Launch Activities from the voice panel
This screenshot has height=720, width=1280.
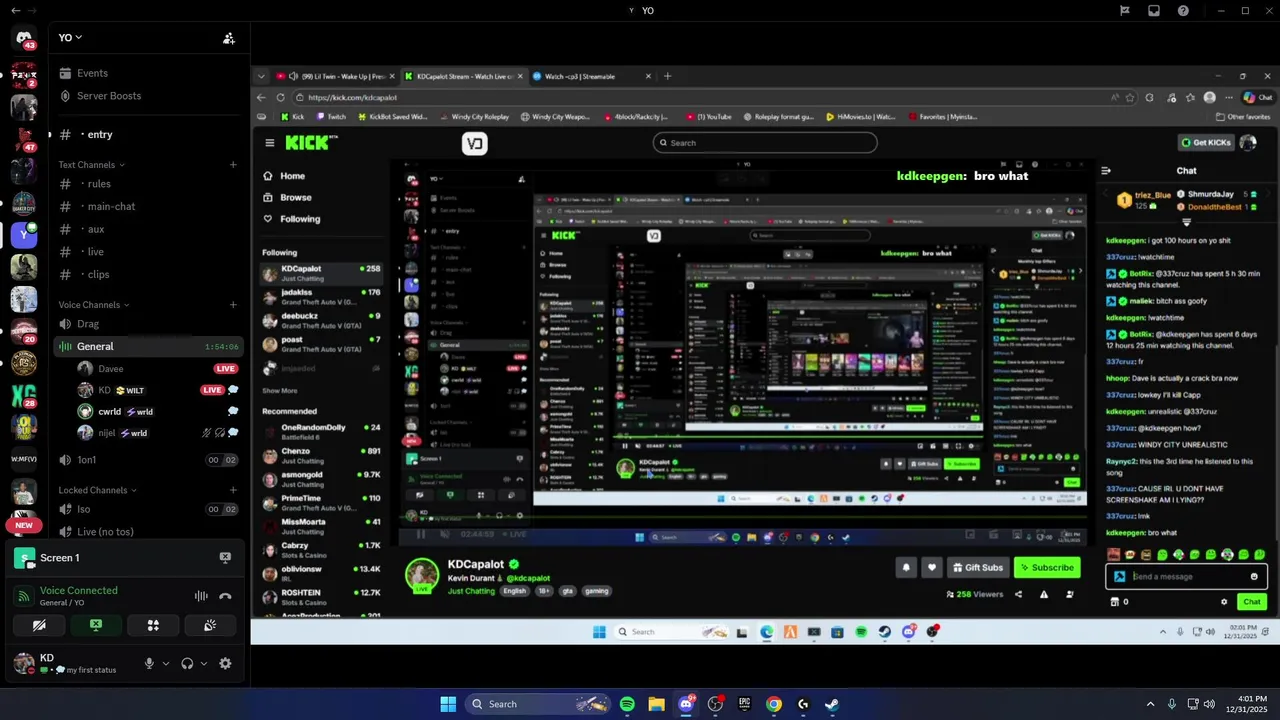tap(153, 625)
